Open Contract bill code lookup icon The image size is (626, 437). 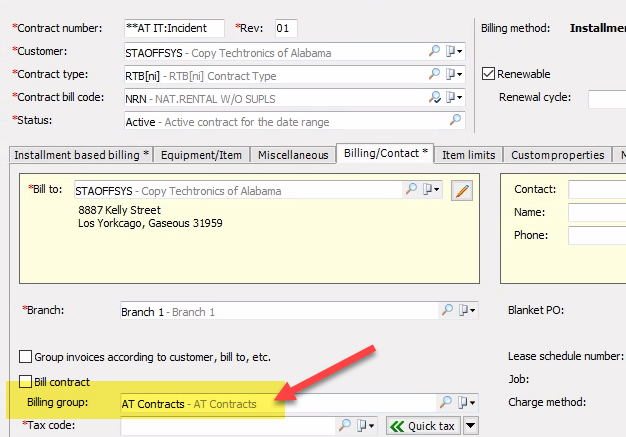tap(434, 97)
